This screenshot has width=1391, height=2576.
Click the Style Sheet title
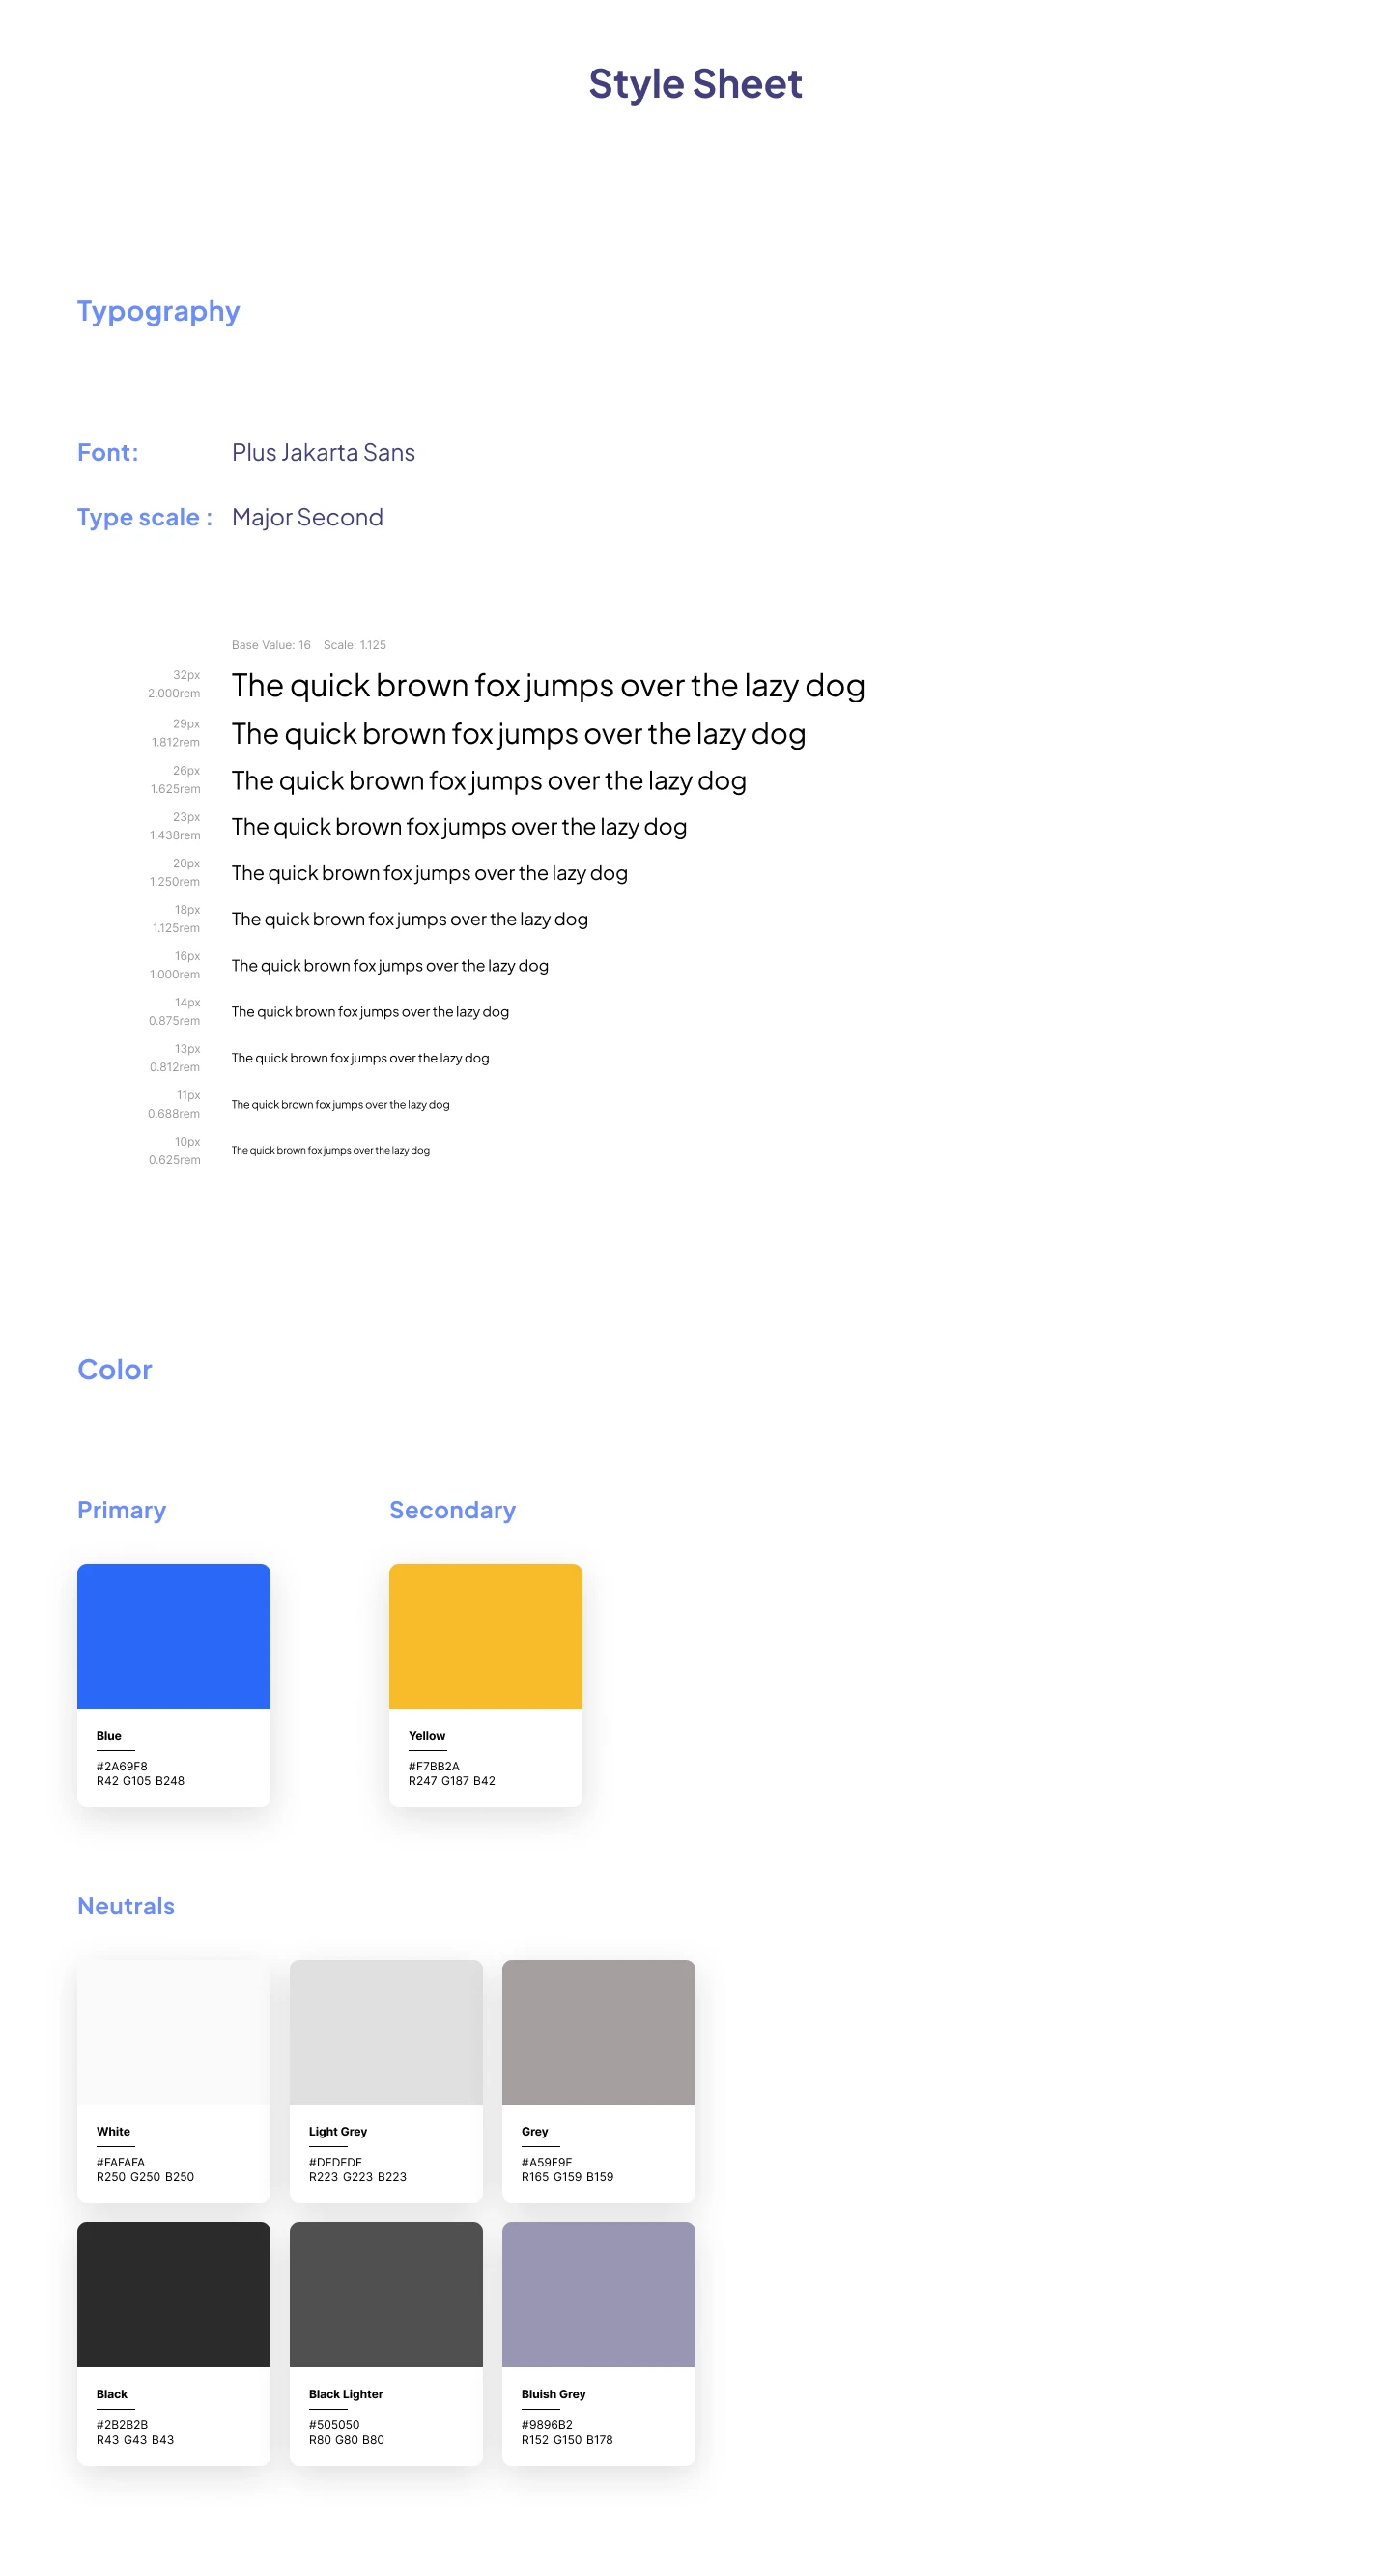(x=695, y=84)
